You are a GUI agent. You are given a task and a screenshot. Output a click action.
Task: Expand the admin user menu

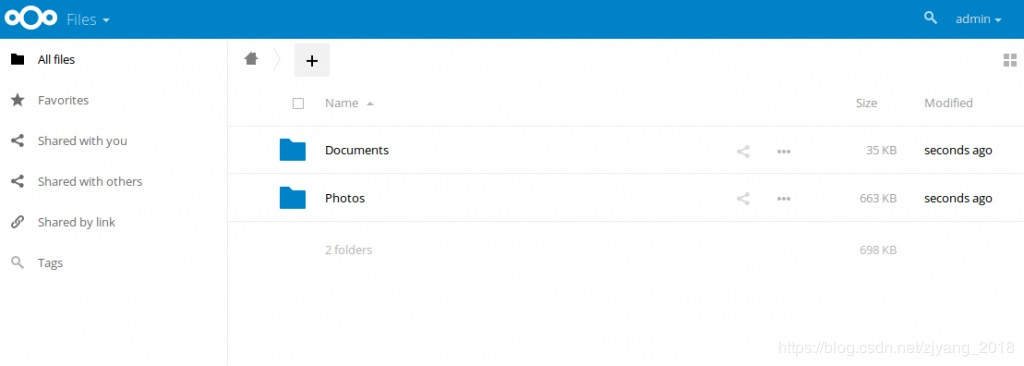point(978,20)
